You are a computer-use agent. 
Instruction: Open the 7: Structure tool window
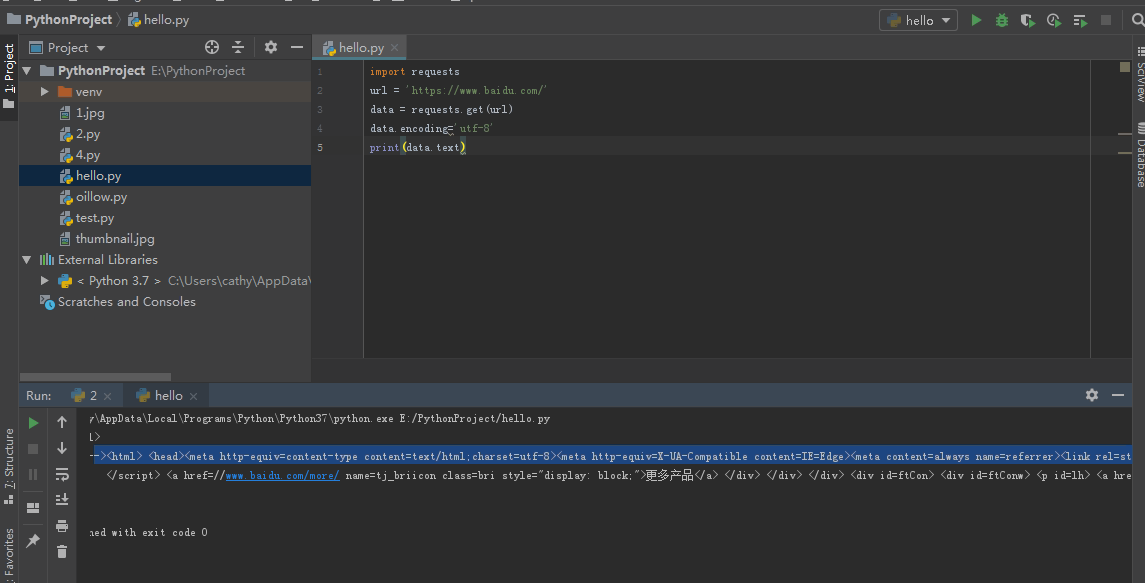click(x=9, y=466)
